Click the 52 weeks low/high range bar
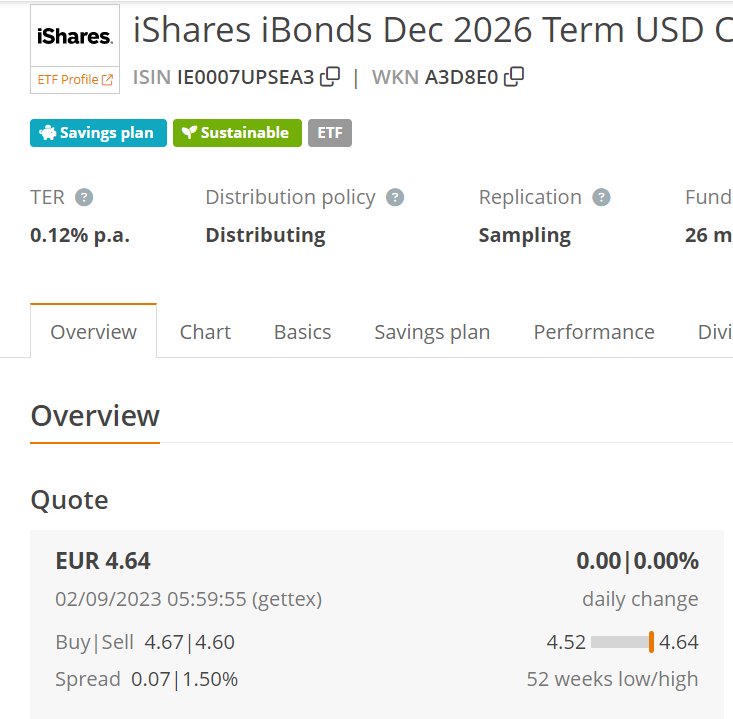The image size is (733, 719). pyautogui.click(x=622, y=642)
